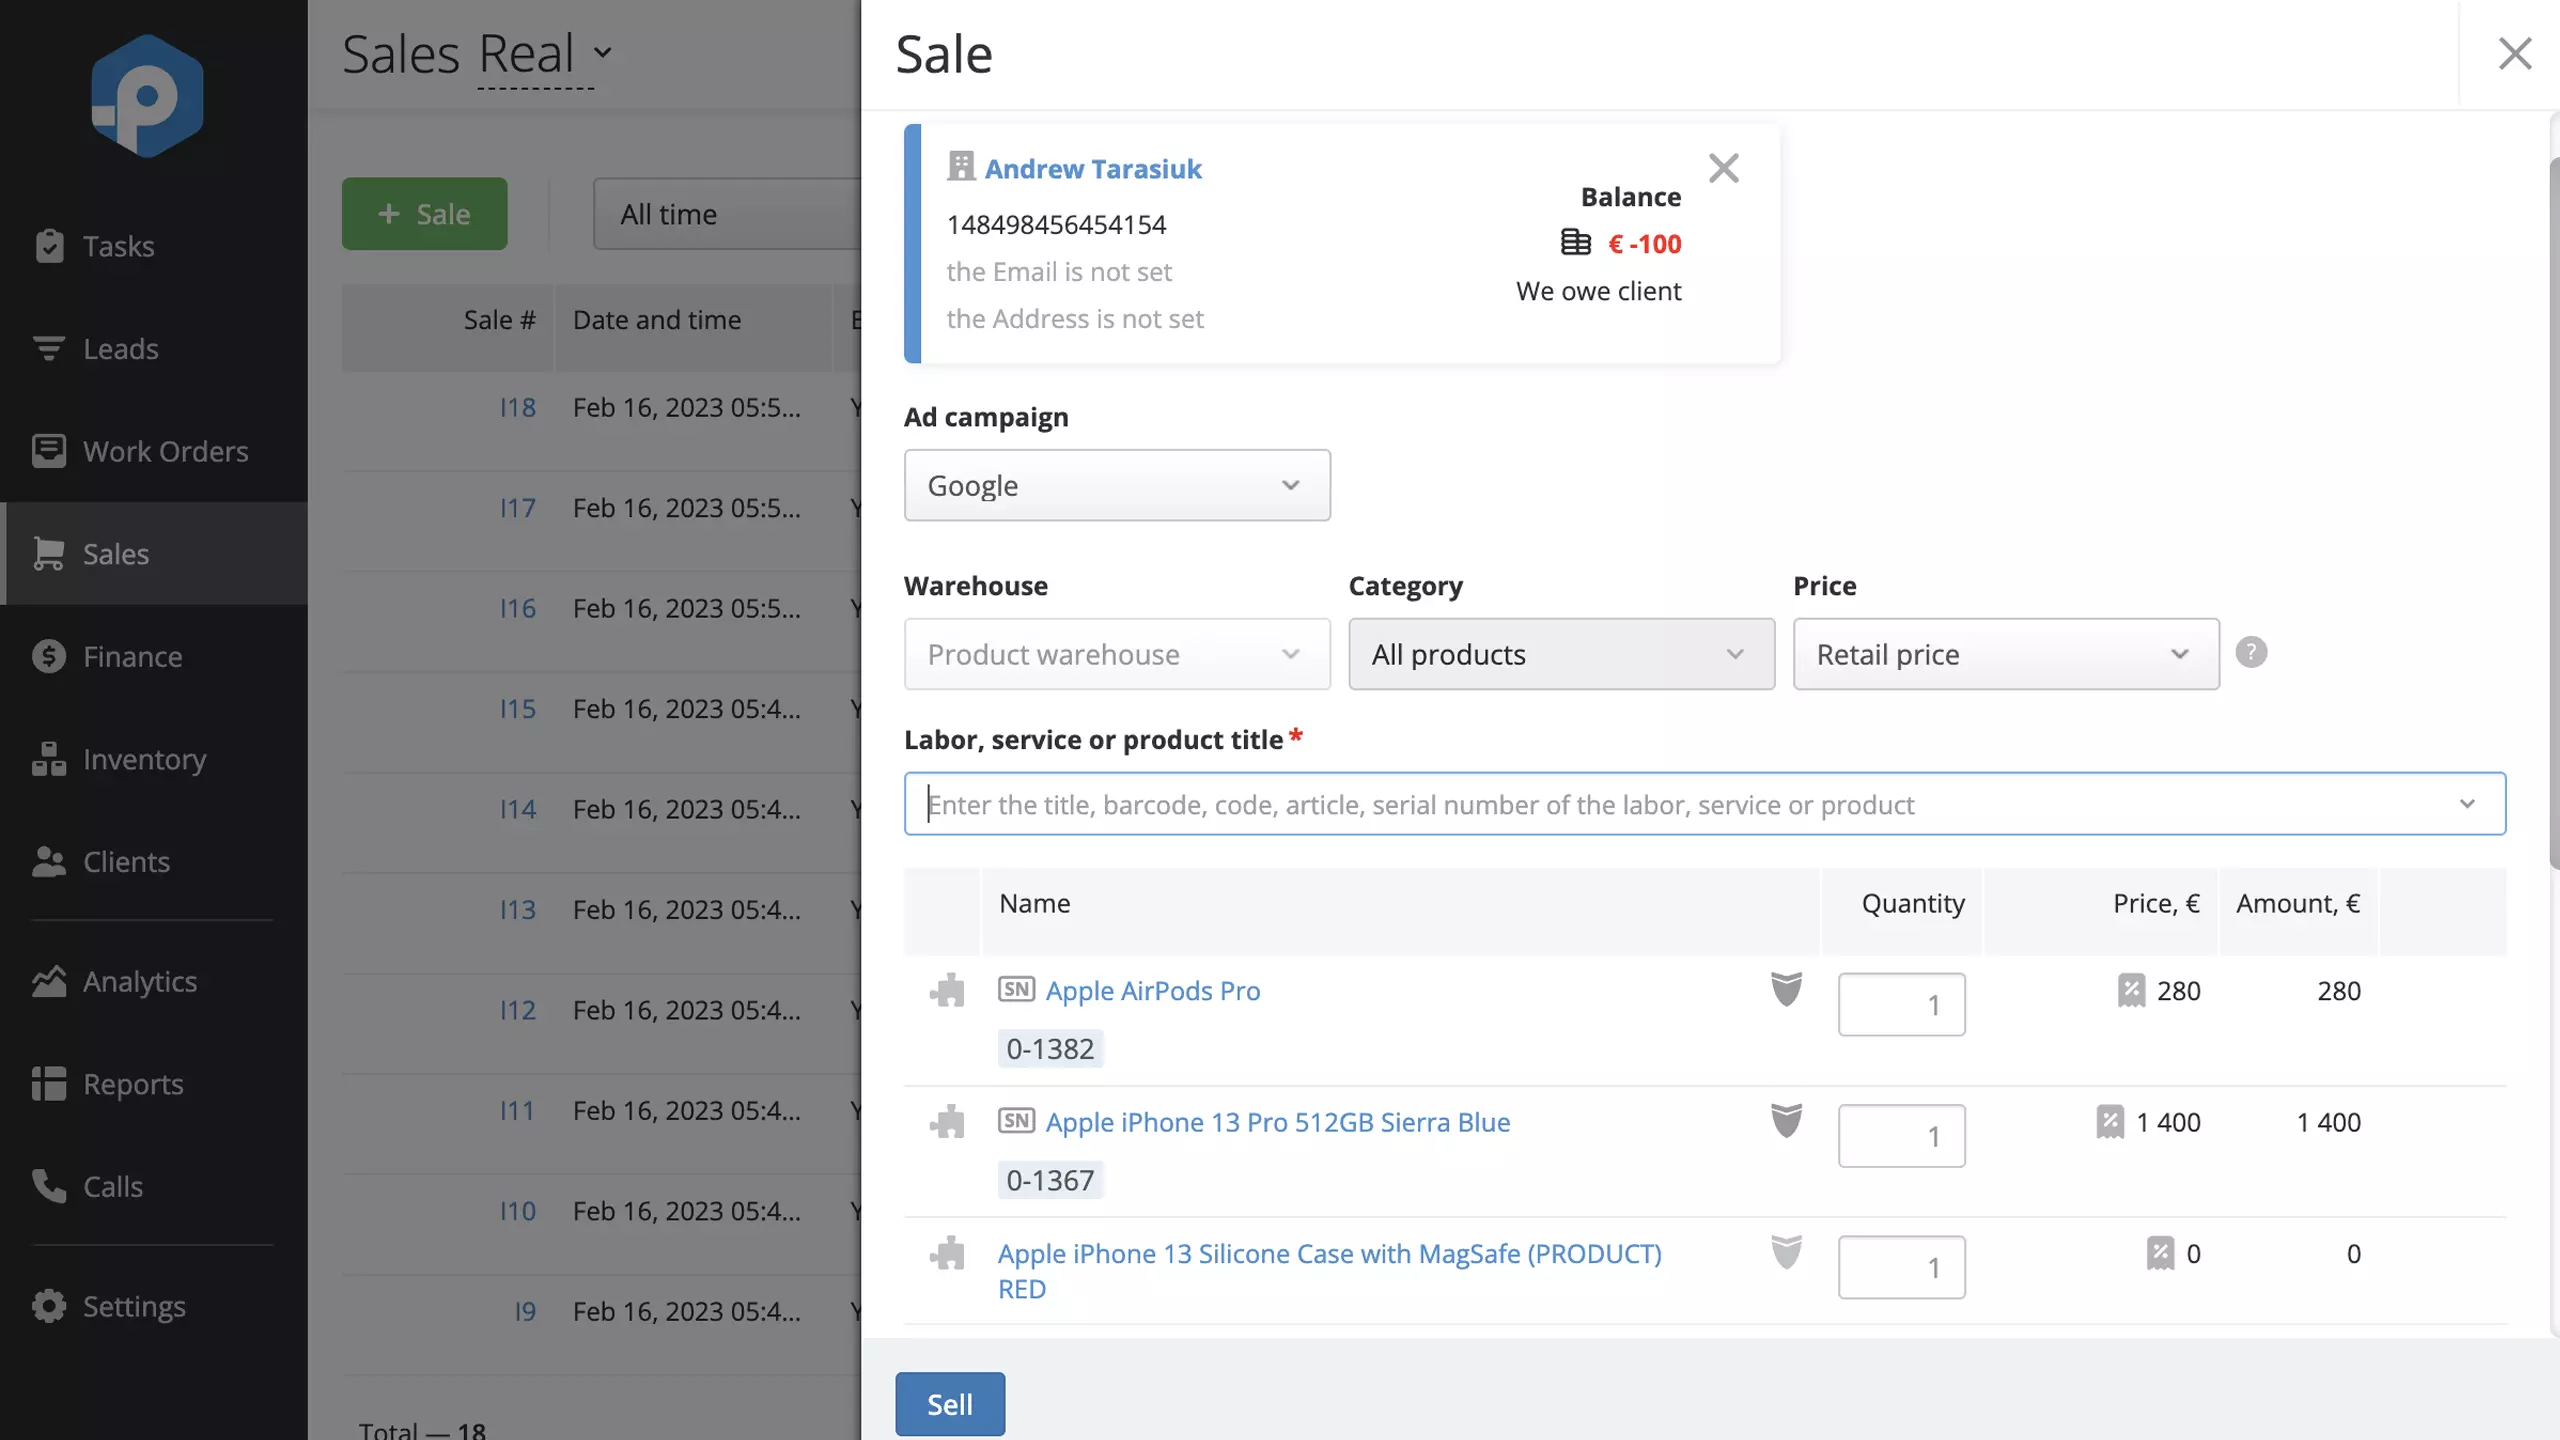Screen dimensions: 2560x1440
Task: Open Sales Real view dropdown
Action: tap(545, 54)
